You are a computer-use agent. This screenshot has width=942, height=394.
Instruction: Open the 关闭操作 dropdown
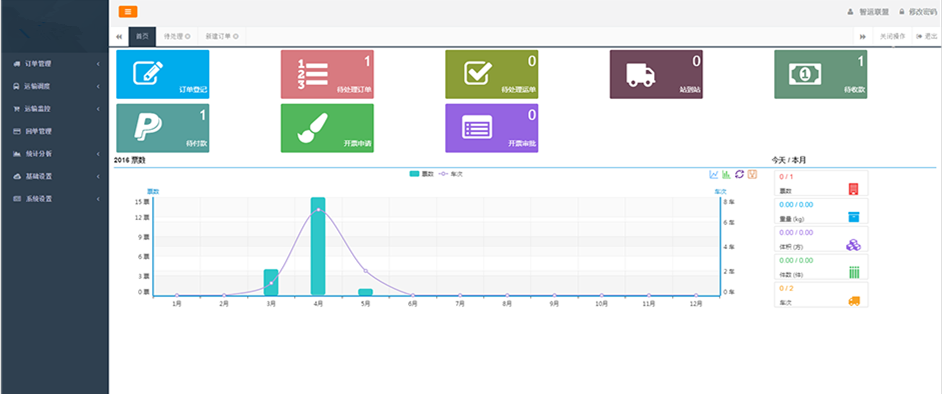pos(892,37)
